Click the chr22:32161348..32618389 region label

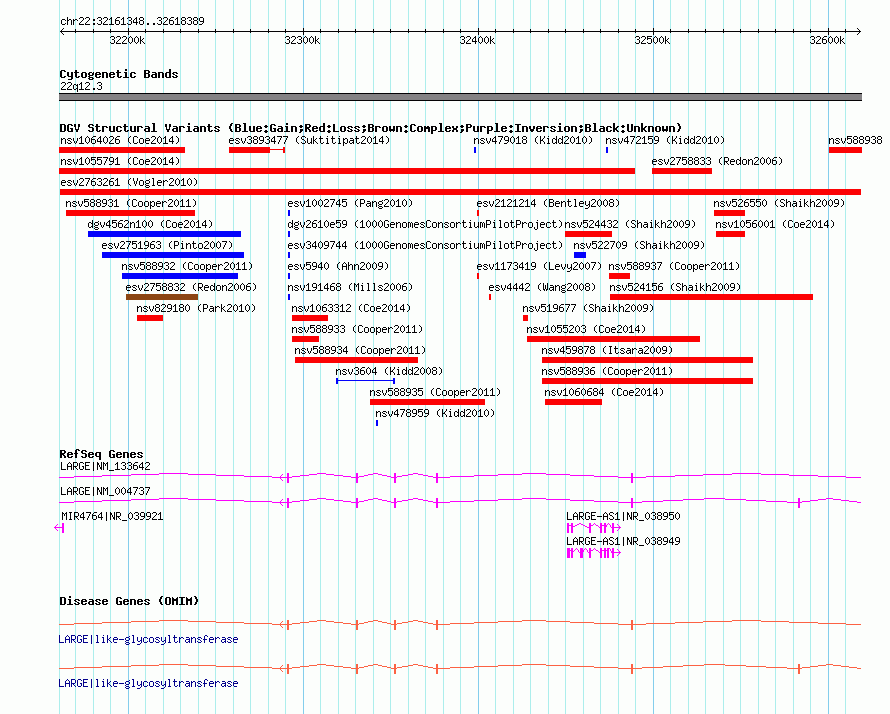(132, 21)
